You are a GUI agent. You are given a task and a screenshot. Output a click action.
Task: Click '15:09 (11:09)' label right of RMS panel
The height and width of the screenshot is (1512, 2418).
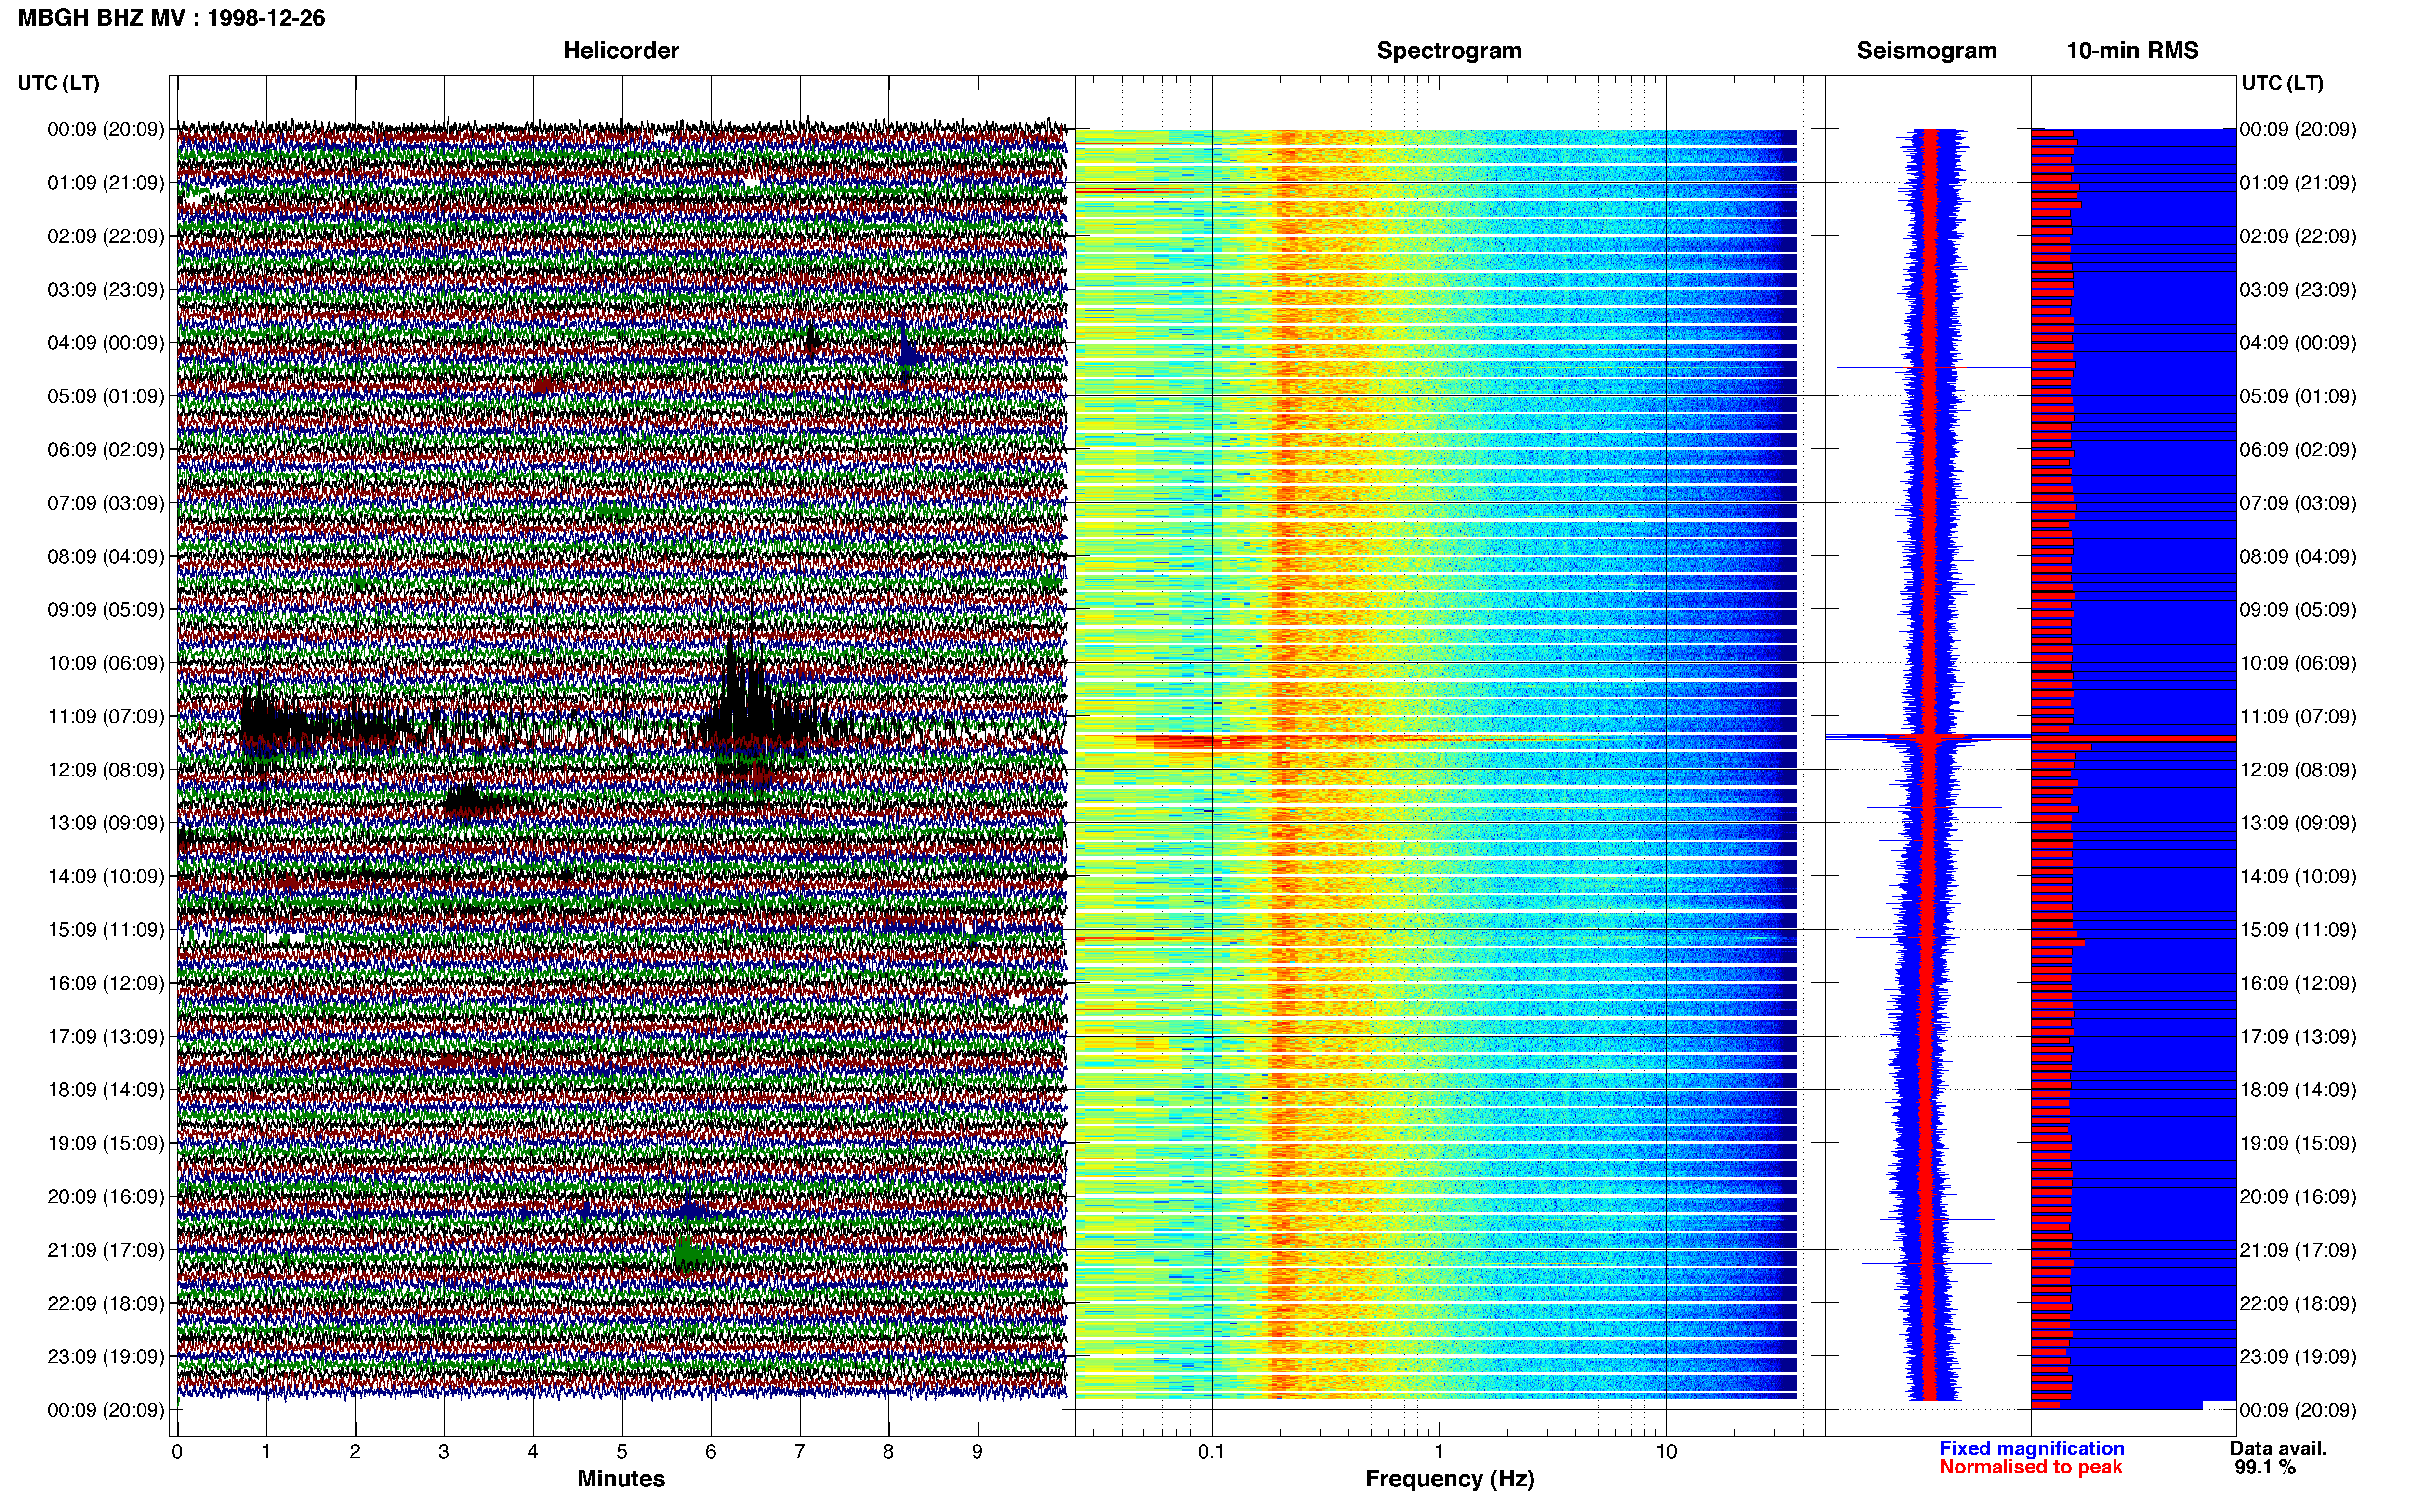point(2298,930)
